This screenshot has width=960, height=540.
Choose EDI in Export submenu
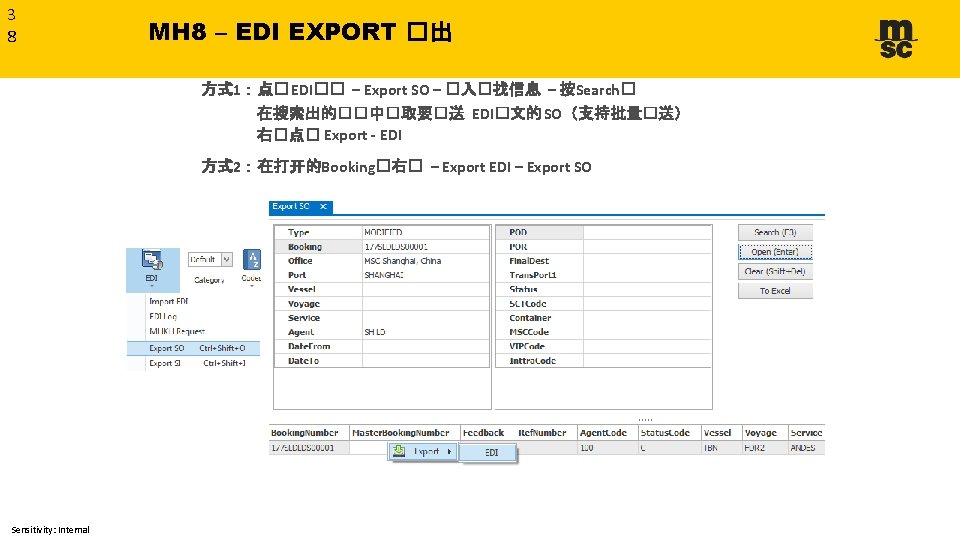click(489, 452)
